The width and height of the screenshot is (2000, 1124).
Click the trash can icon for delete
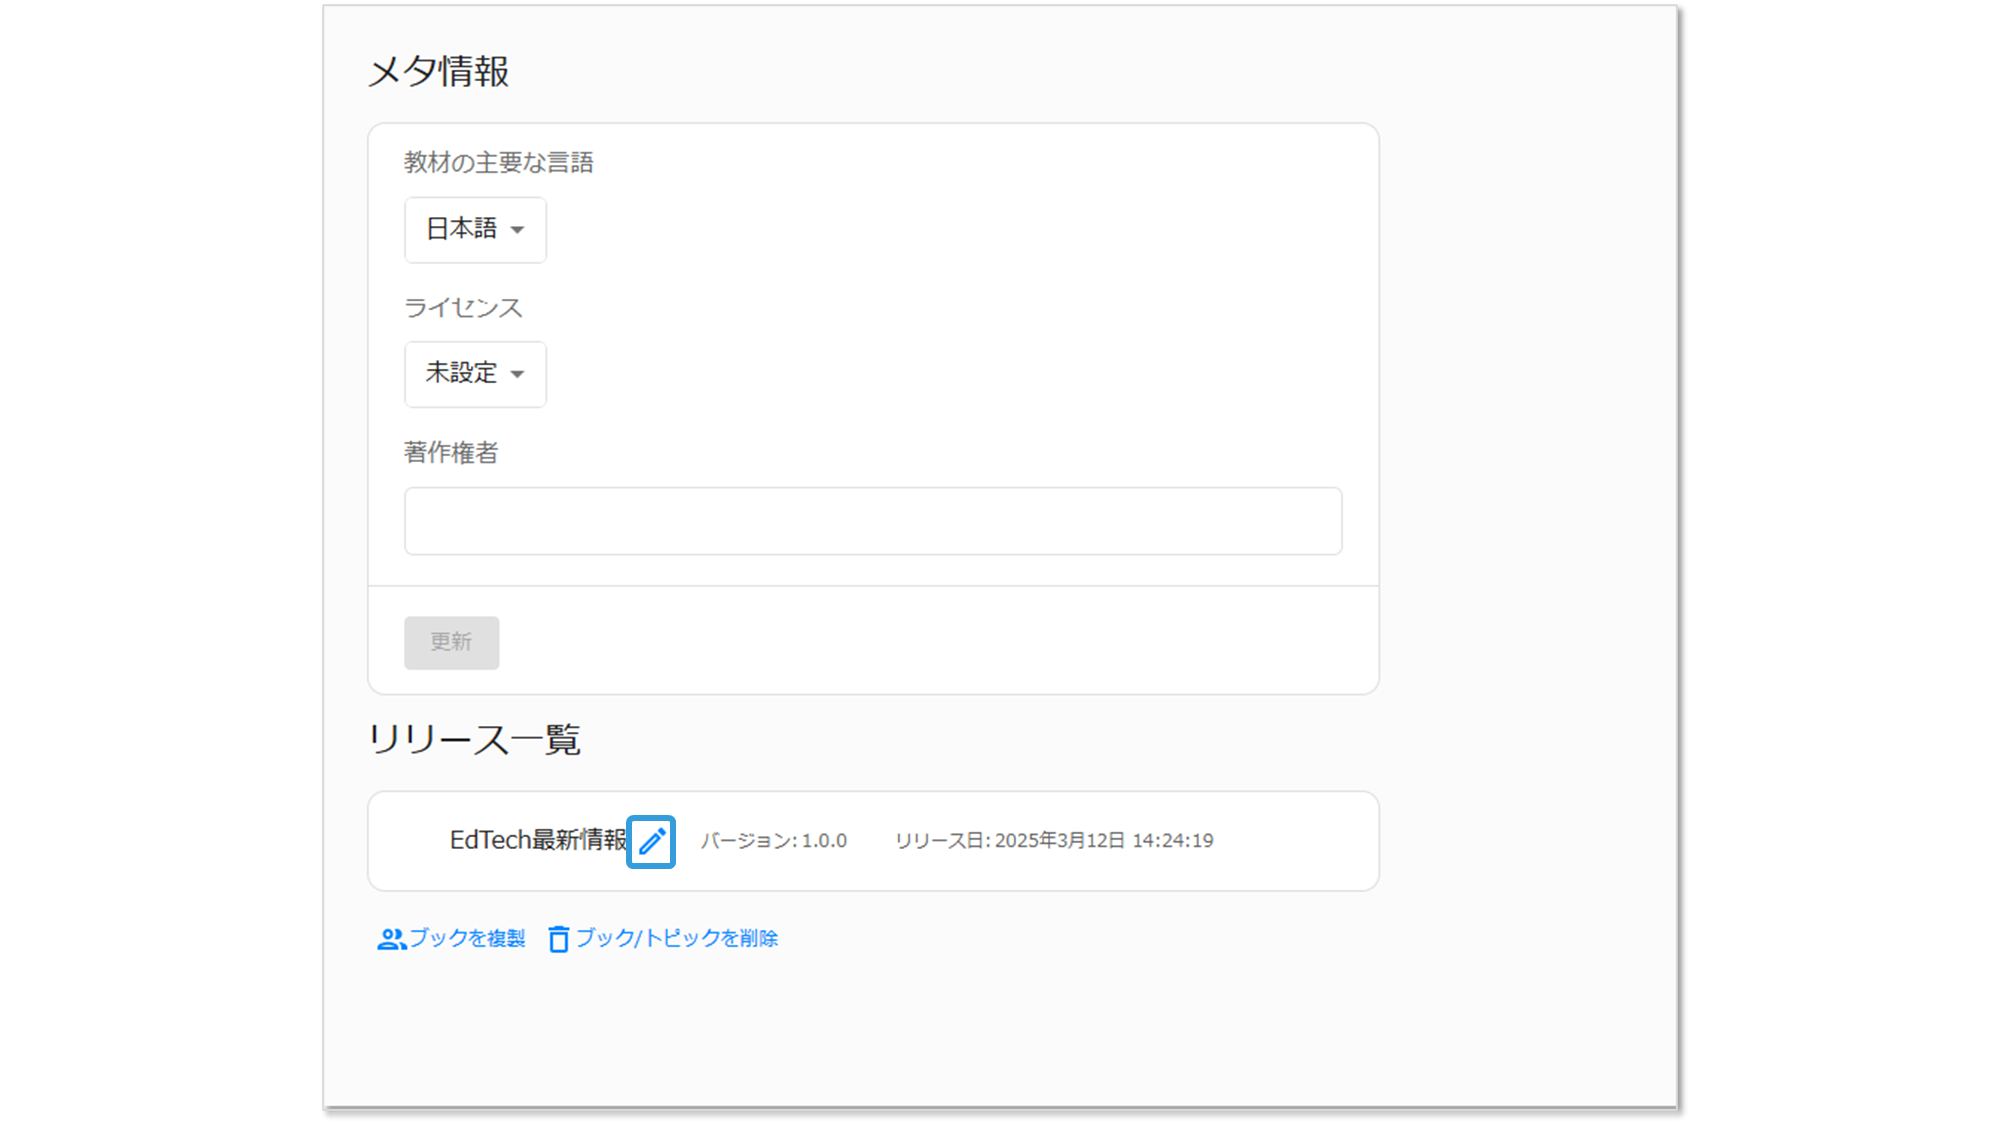pyautogui.click(x=558, y=939)
